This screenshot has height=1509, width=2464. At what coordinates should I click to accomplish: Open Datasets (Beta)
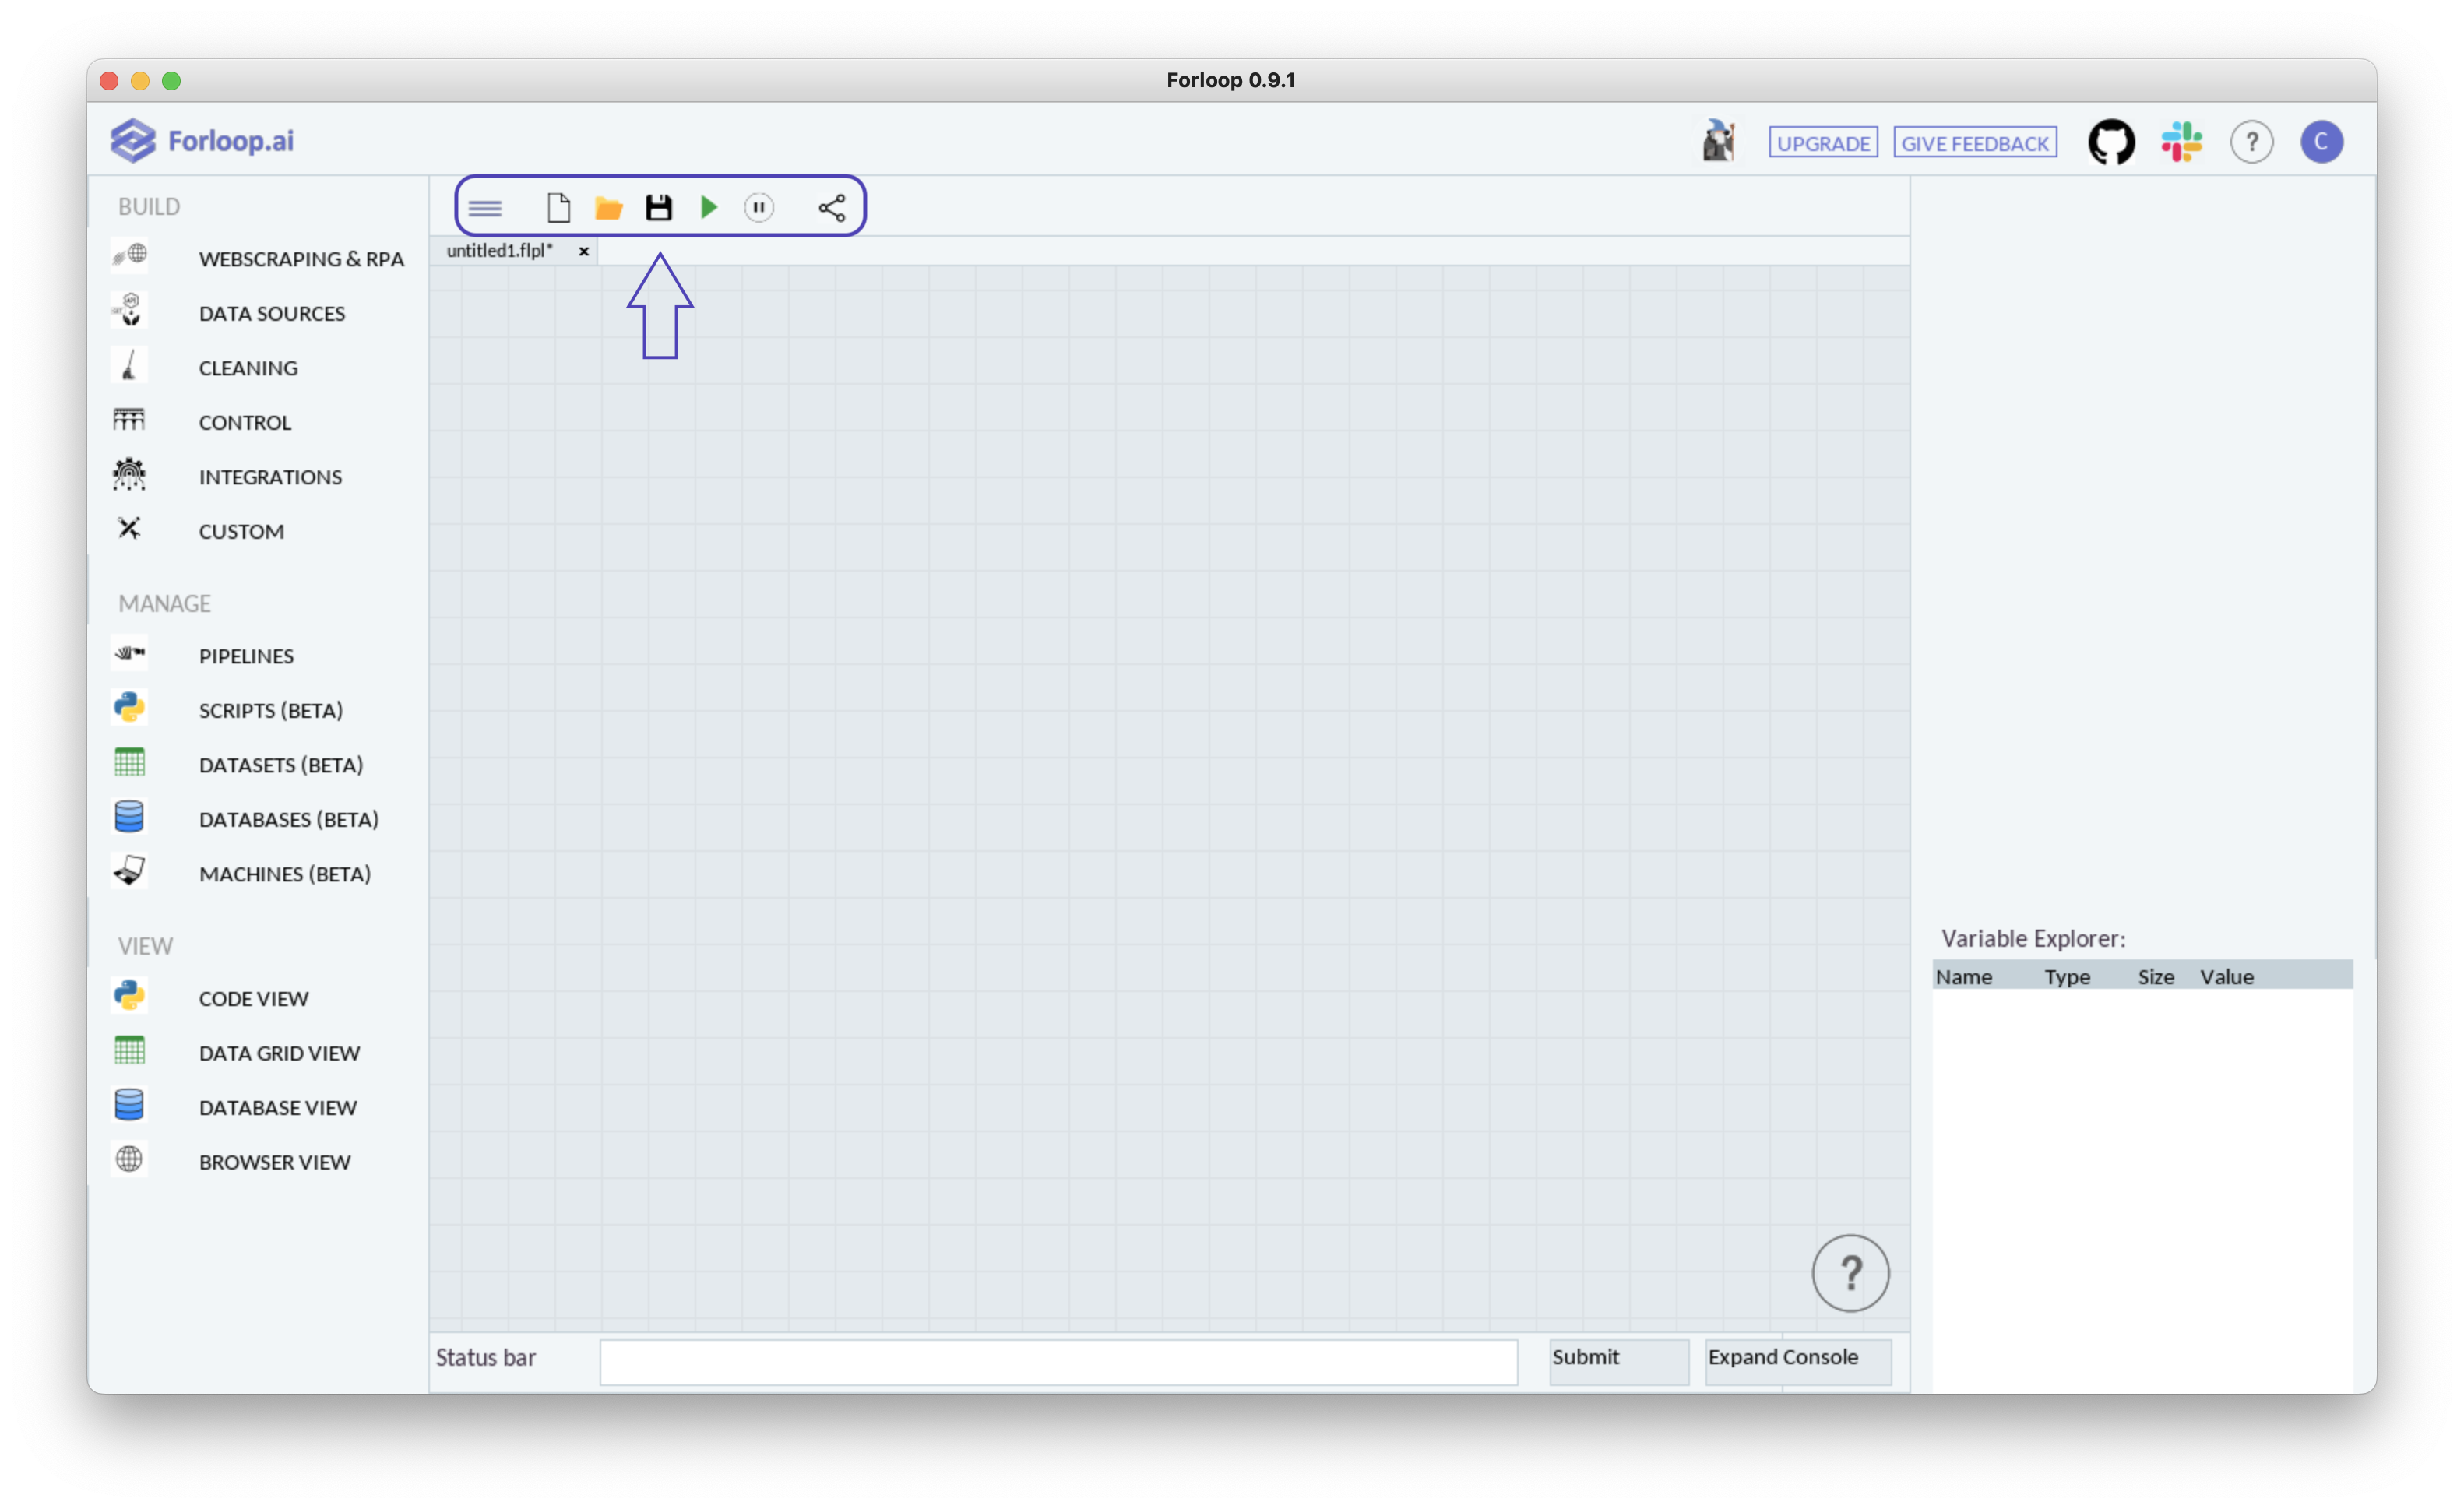[281, 765]
